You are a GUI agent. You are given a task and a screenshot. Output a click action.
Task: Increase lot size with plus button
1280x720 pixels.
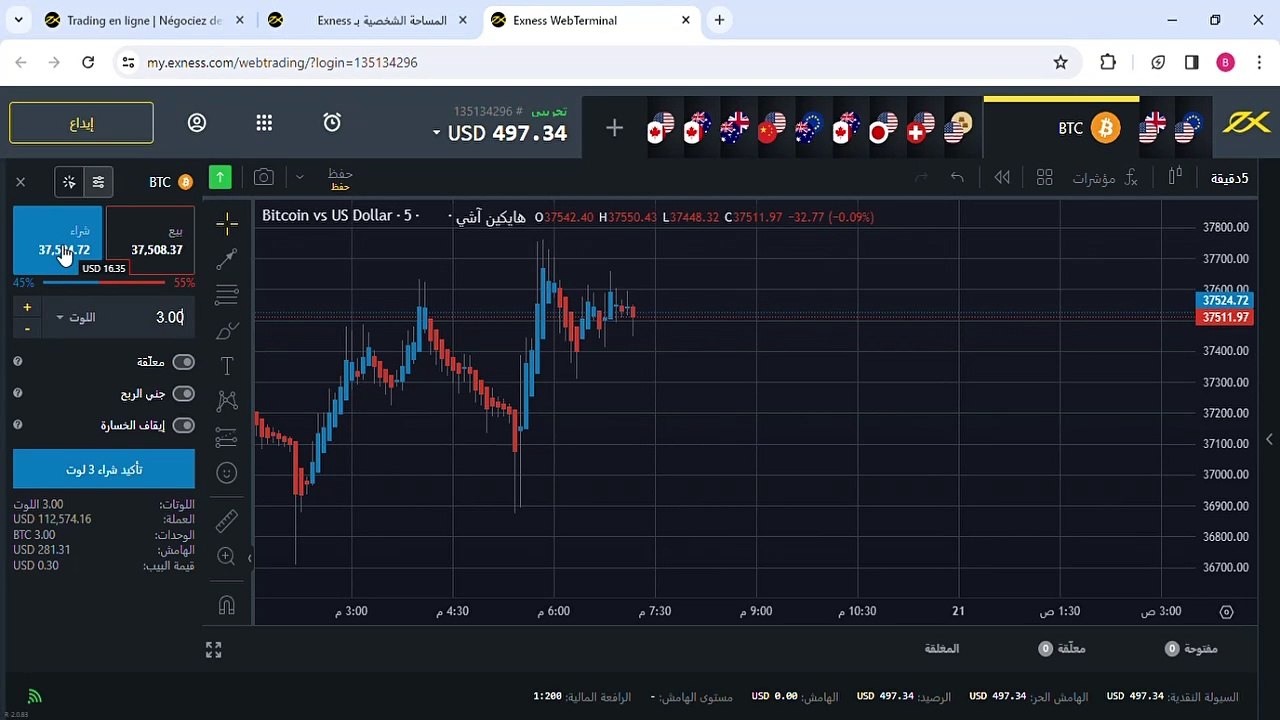pyautogui.click(x=27, y=307)
